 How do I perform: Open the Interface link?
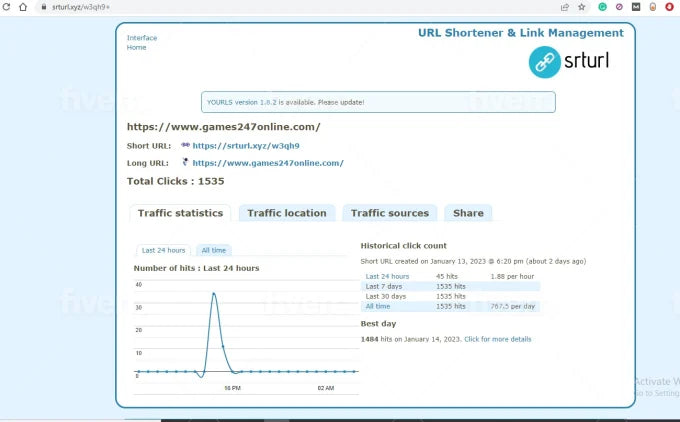coord(142,38)
